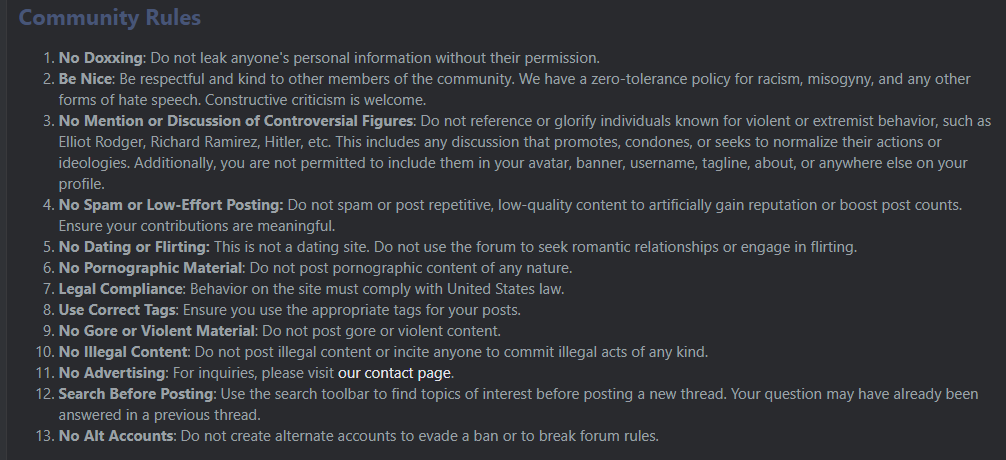Select the No Doxxing rule title
The image size is (1006, 460).
(x=100, y=58)
